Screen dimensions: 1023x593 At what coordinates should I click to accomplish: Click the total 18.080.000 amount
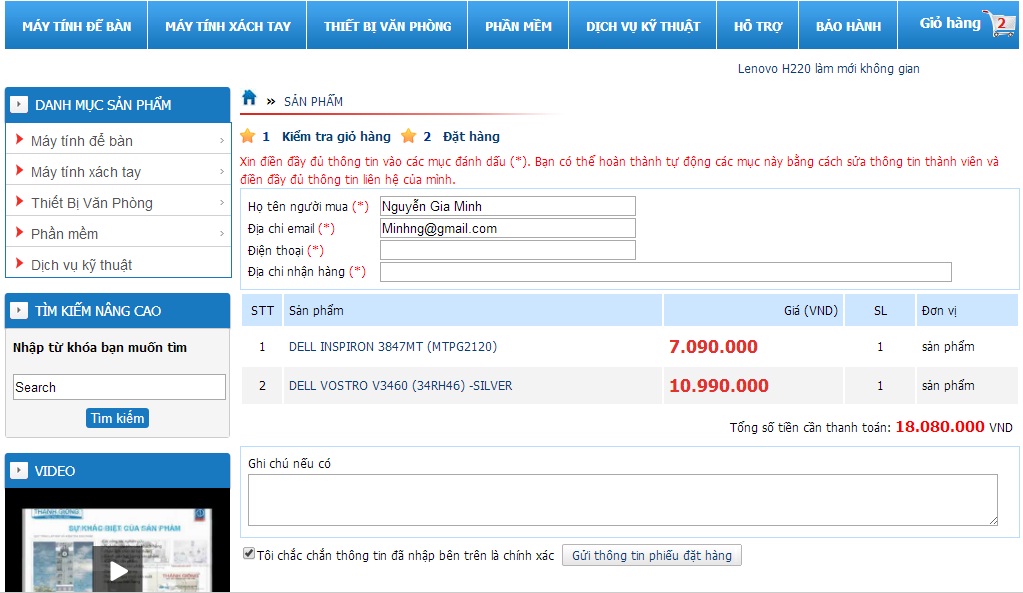939,427
